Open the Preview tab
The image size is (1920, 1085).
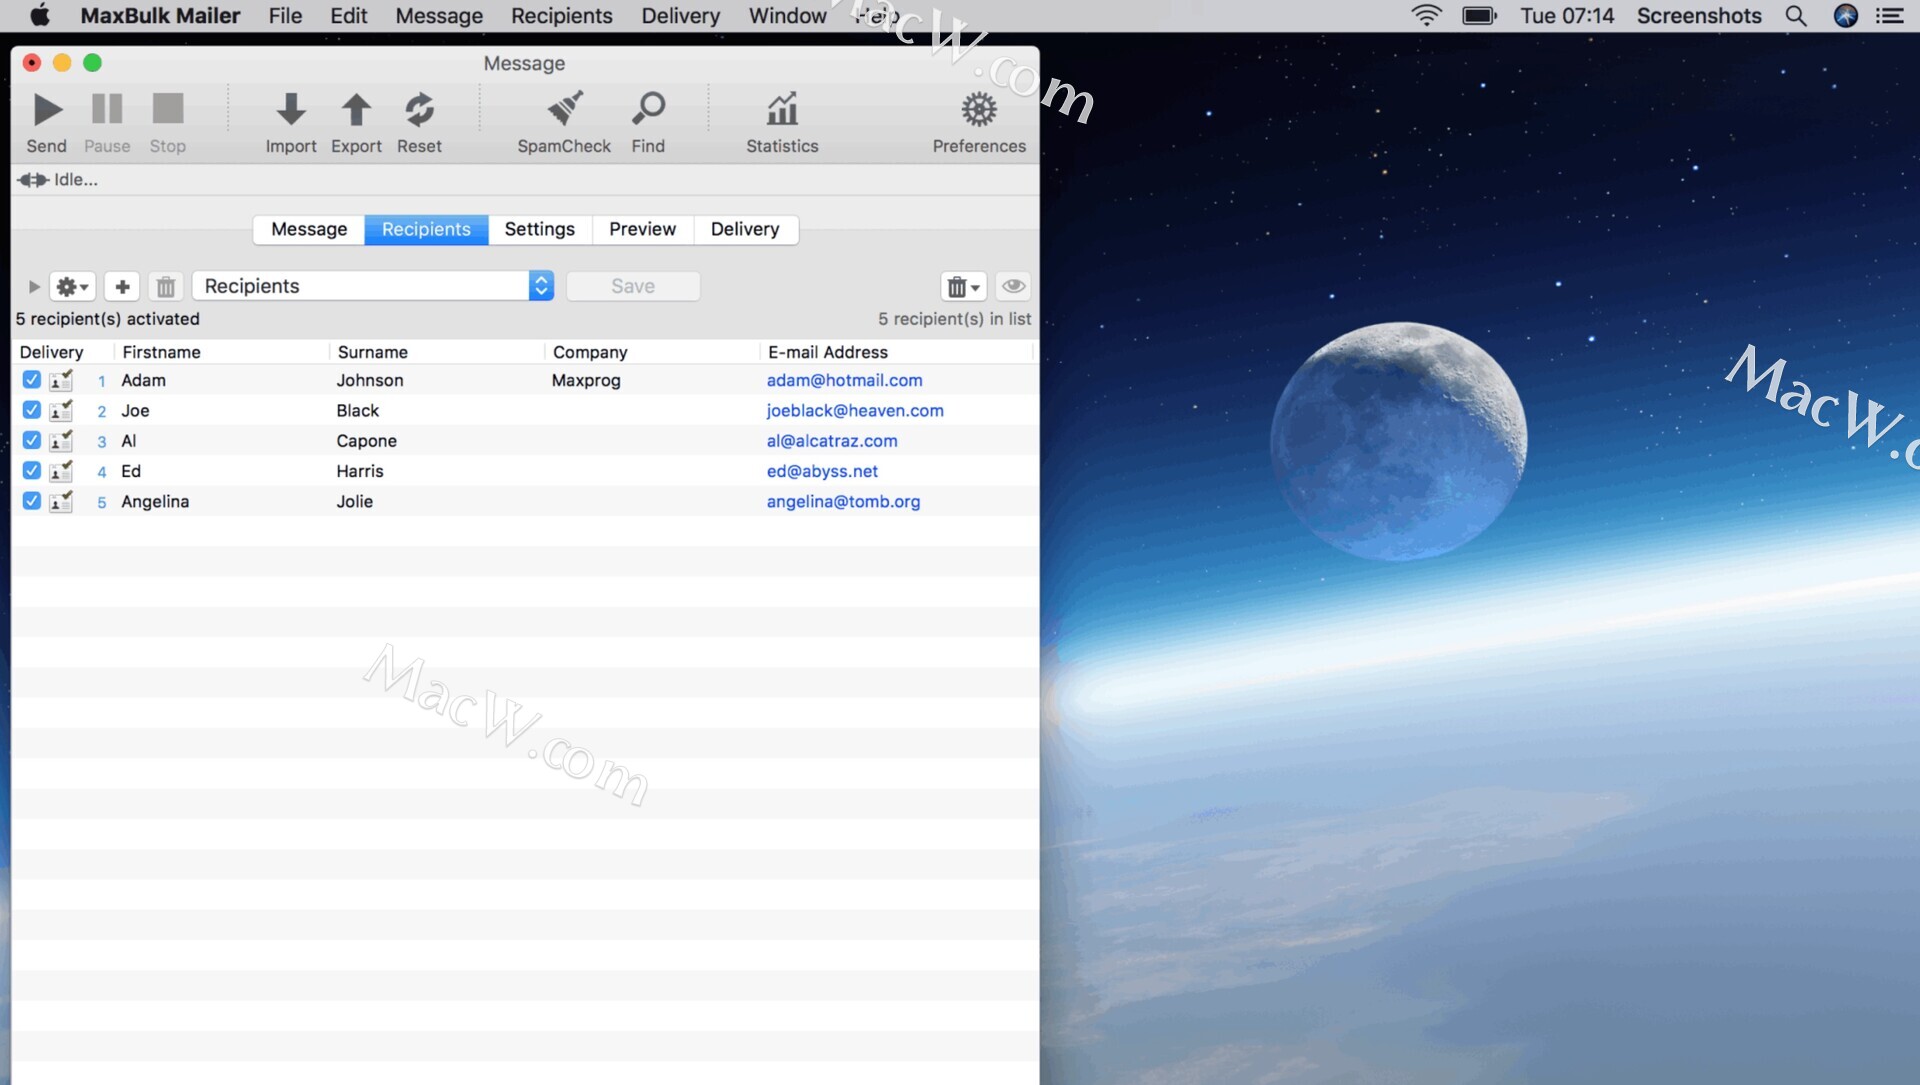pyautogui.click(x=642, y=229)
